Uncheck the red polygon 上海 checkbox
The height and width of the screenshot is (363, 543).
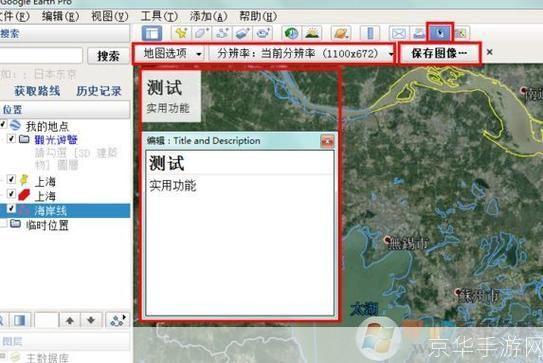pyautogui.click(x=11, y=194)
